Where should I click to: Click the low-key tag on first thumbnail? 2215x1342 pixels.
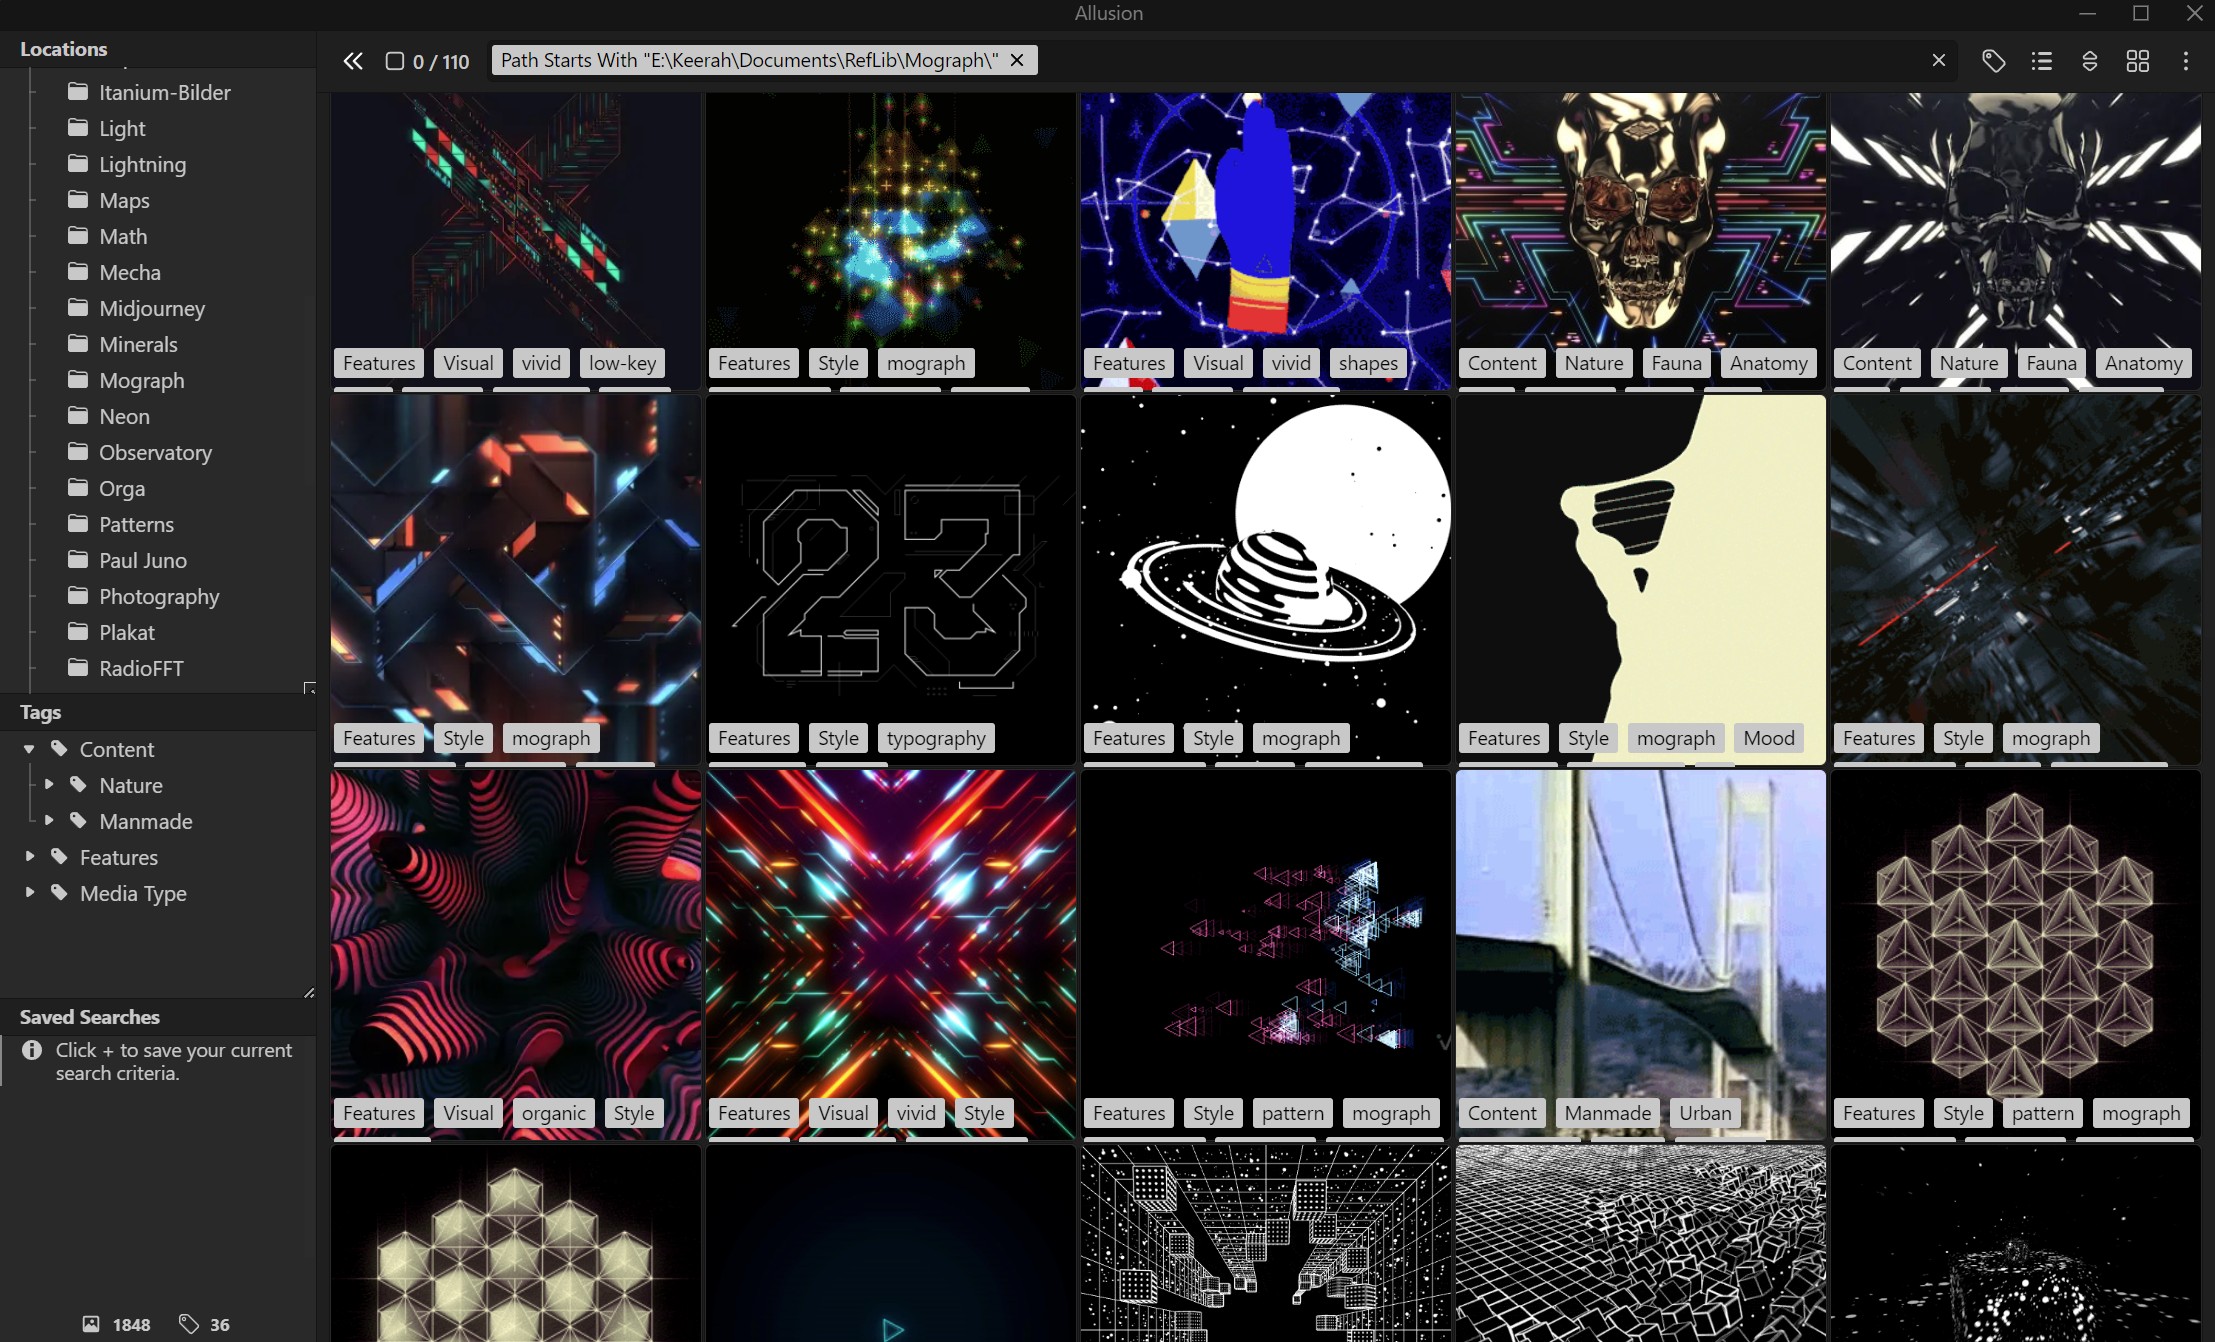622,363
